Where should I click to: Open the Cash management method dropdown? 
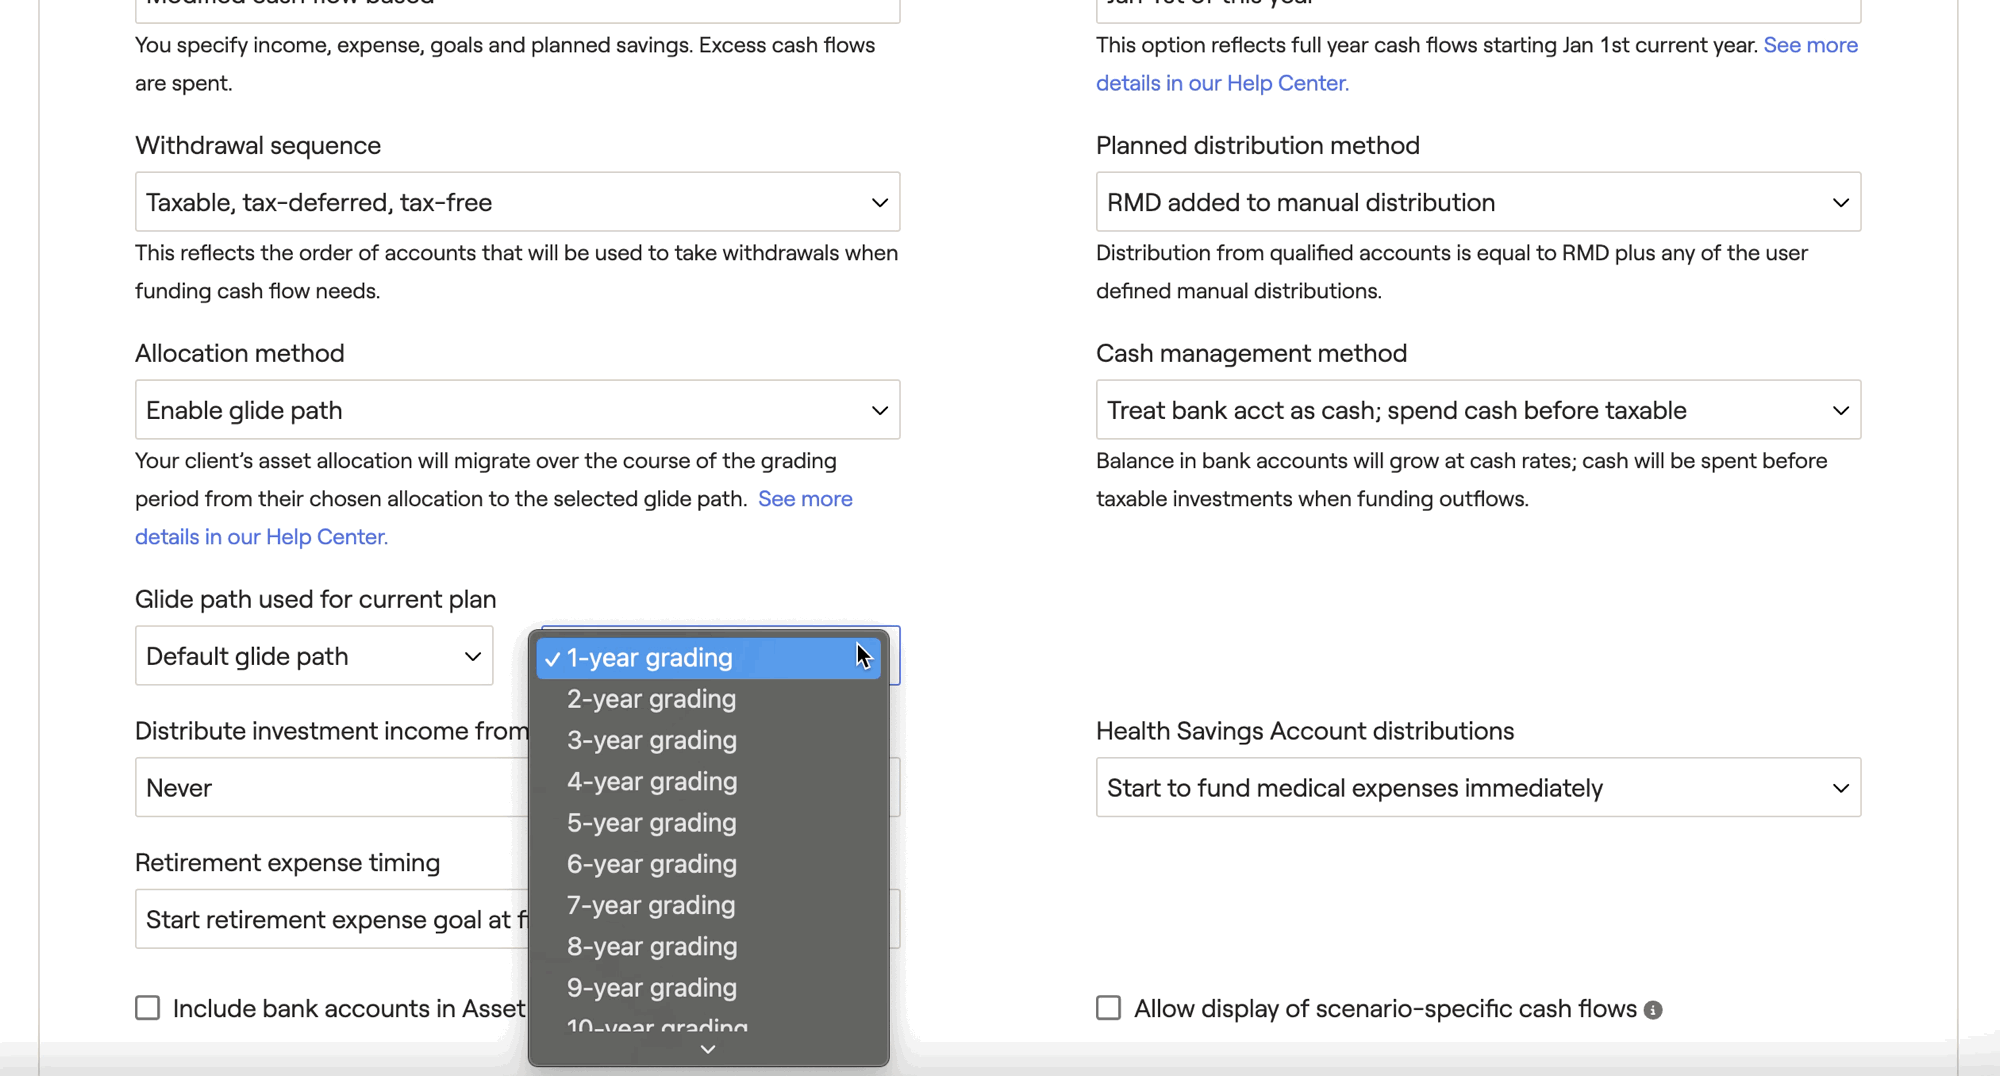click(1478, 410)
